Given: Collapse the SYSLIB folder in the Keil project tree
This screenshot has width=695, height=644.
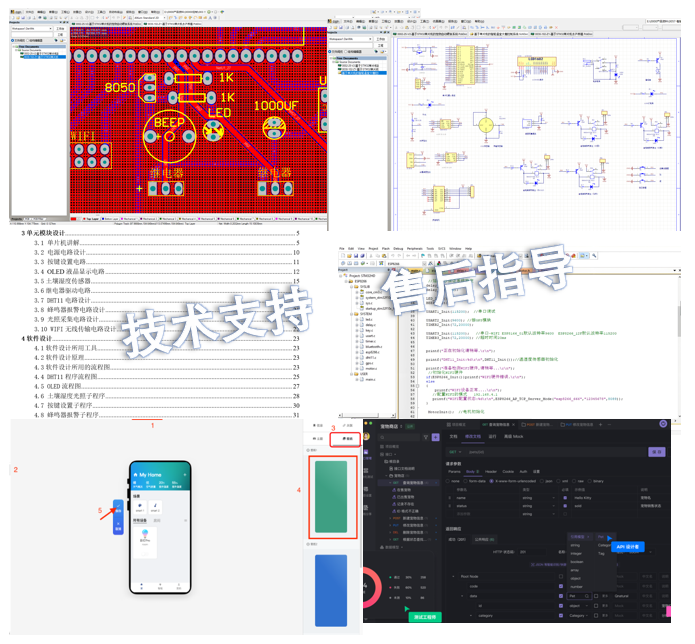Looking at the screenshot, I should pyautogui.click(x=352, y=286).
